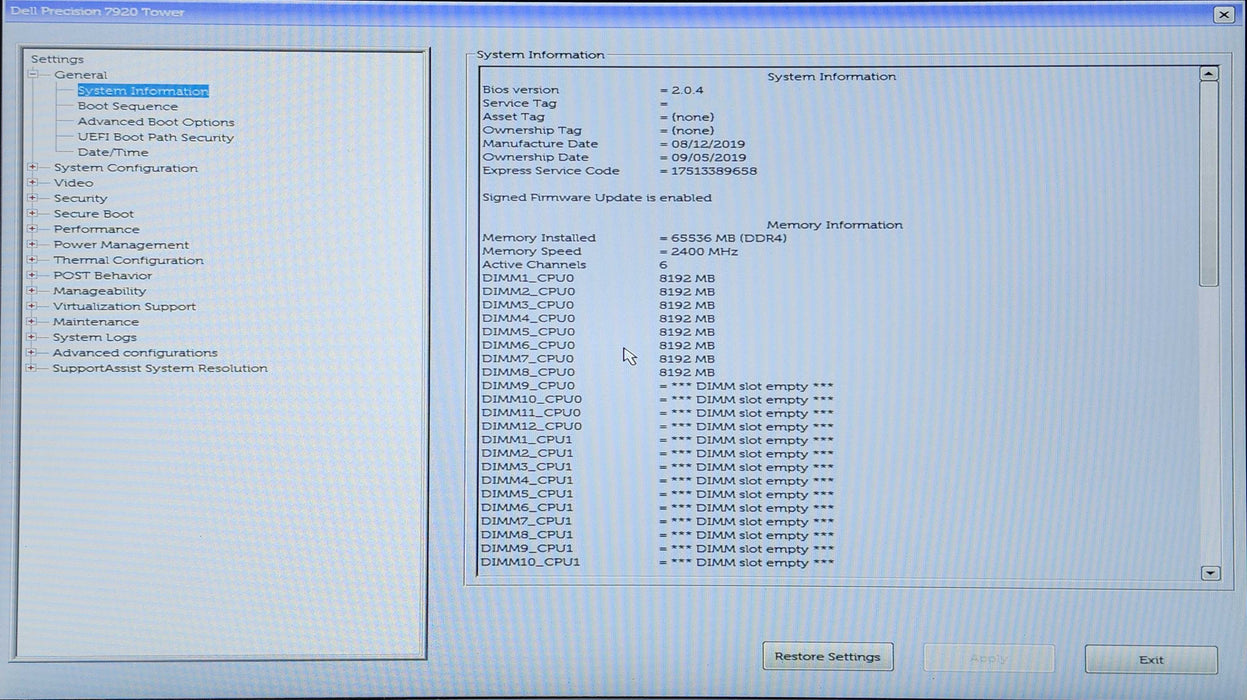The width and height of the screenshot is (1247, 700).
Task: Select Boot Sequence under General
Action: pyautogui.click(x=126, y=106)
